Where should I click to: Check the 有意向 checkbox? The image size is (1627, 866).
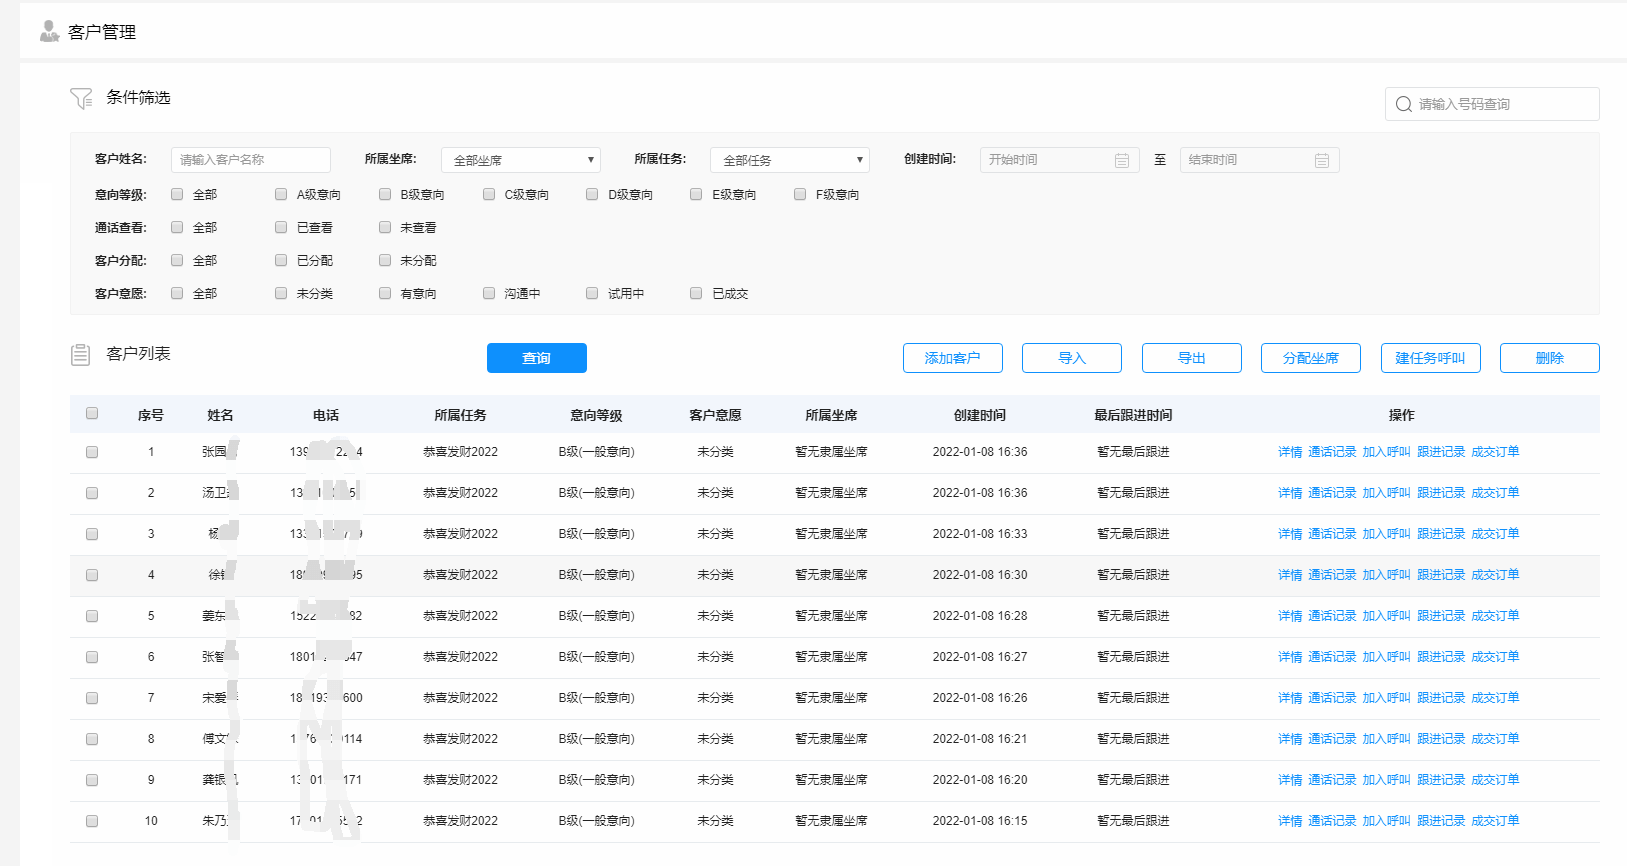coord(385,293)
